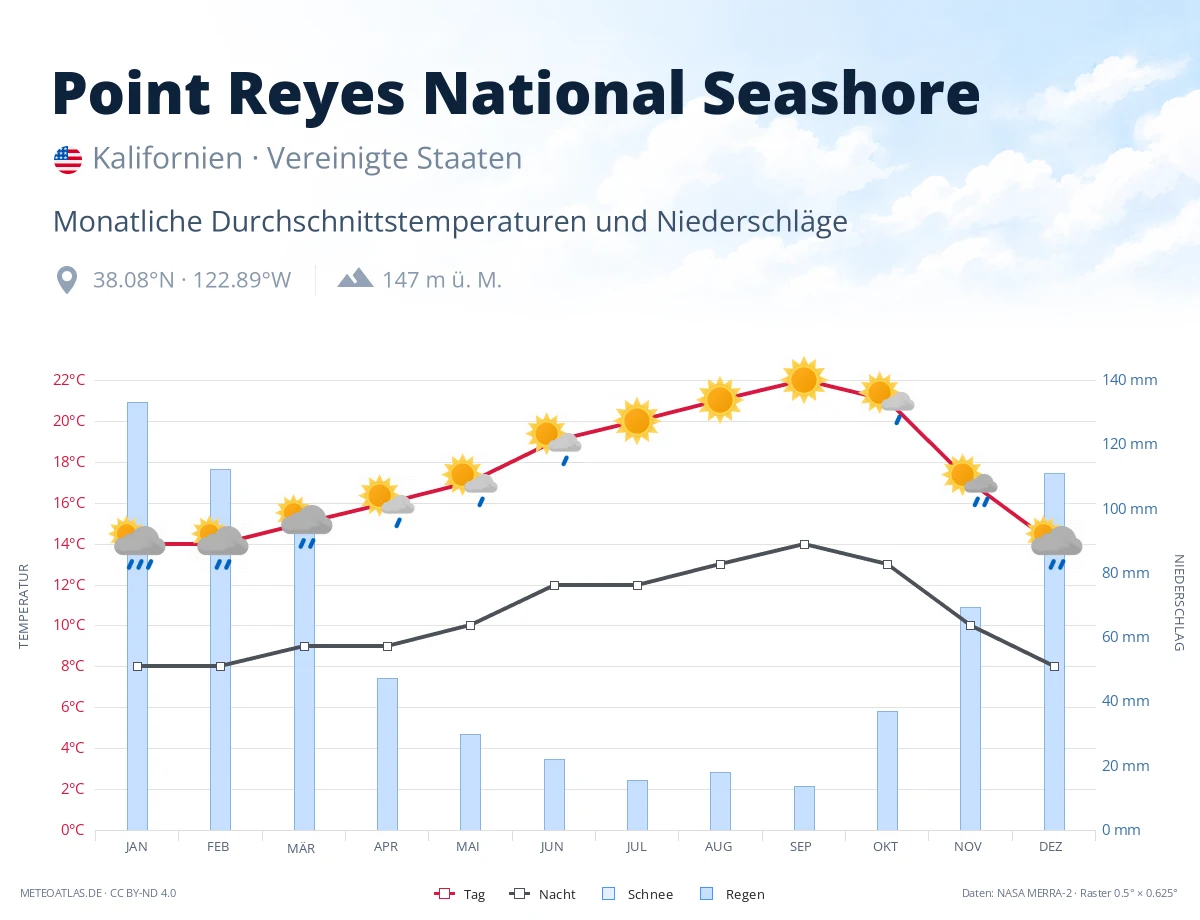
Task: Click the Tag legend line marker
Action: (445, 894)
